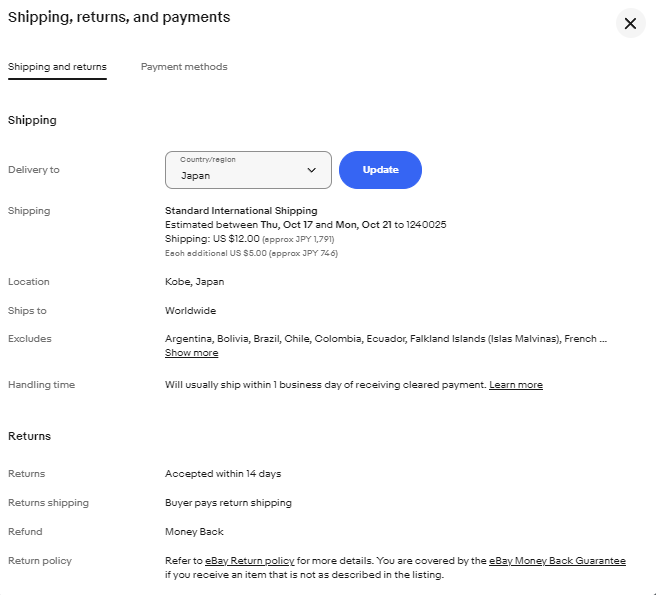Click the Returns section heading

29,436
